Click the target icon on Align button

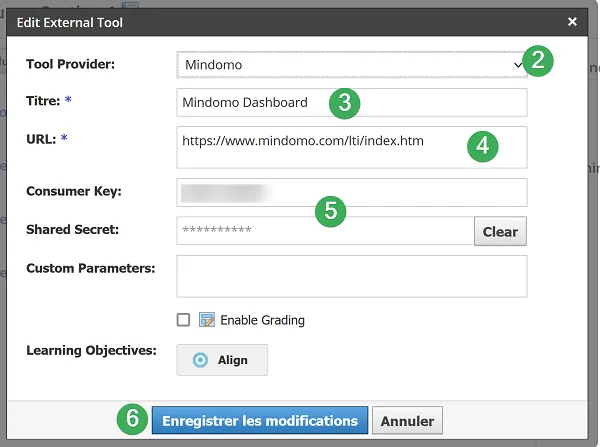point(200,360)
